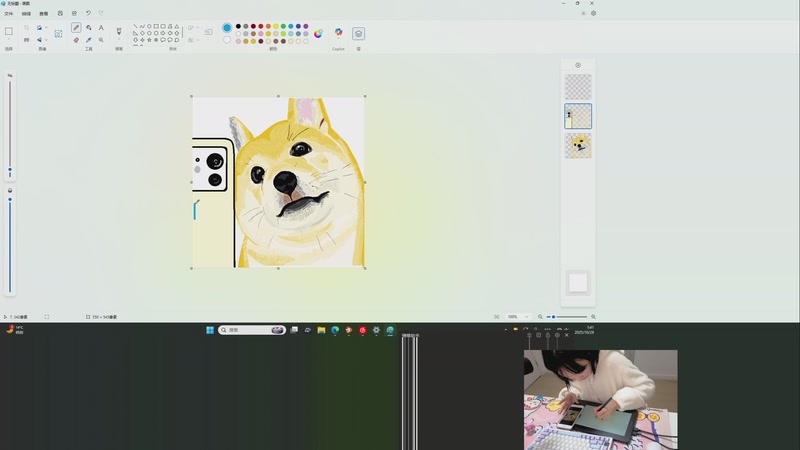Click the share icon in the title bar

(x=74, y=13)
